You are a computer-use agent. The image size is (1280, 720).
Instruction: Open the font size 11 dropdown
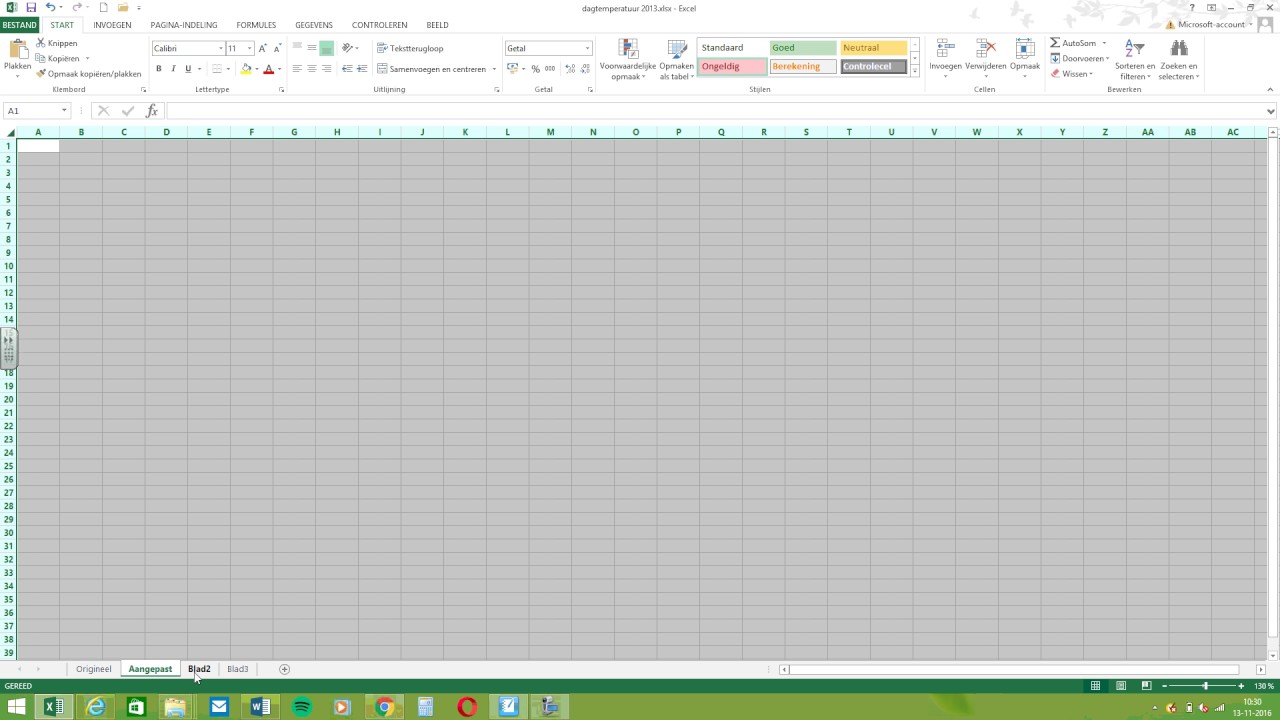pos(249,48)
